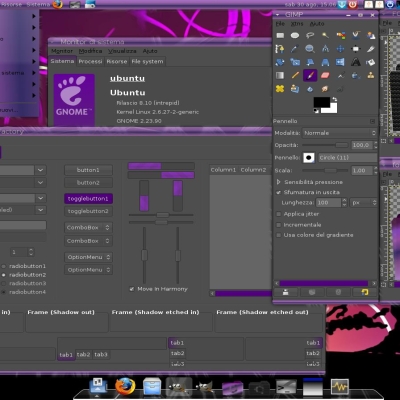
Task: Activate the Clone stamp tool
Action: coord(371,76)
